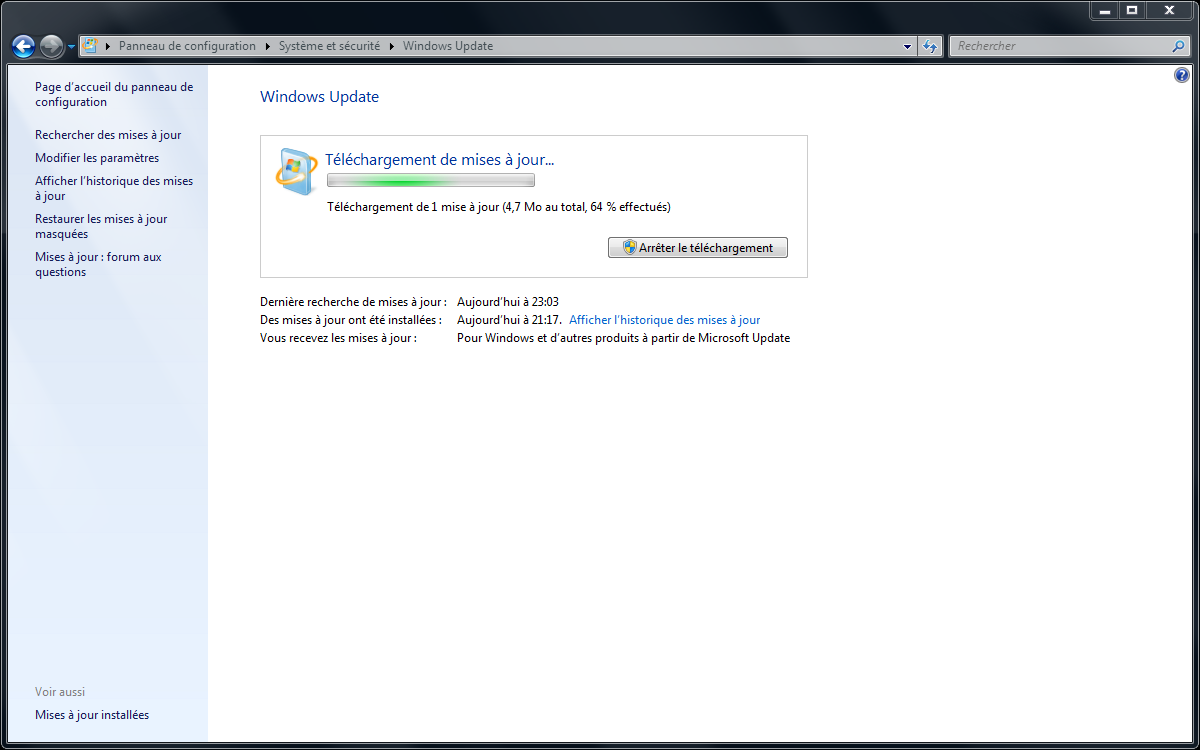Click the Control Panel icon in address bar
Screen dimensions: 1200x750
90,46
